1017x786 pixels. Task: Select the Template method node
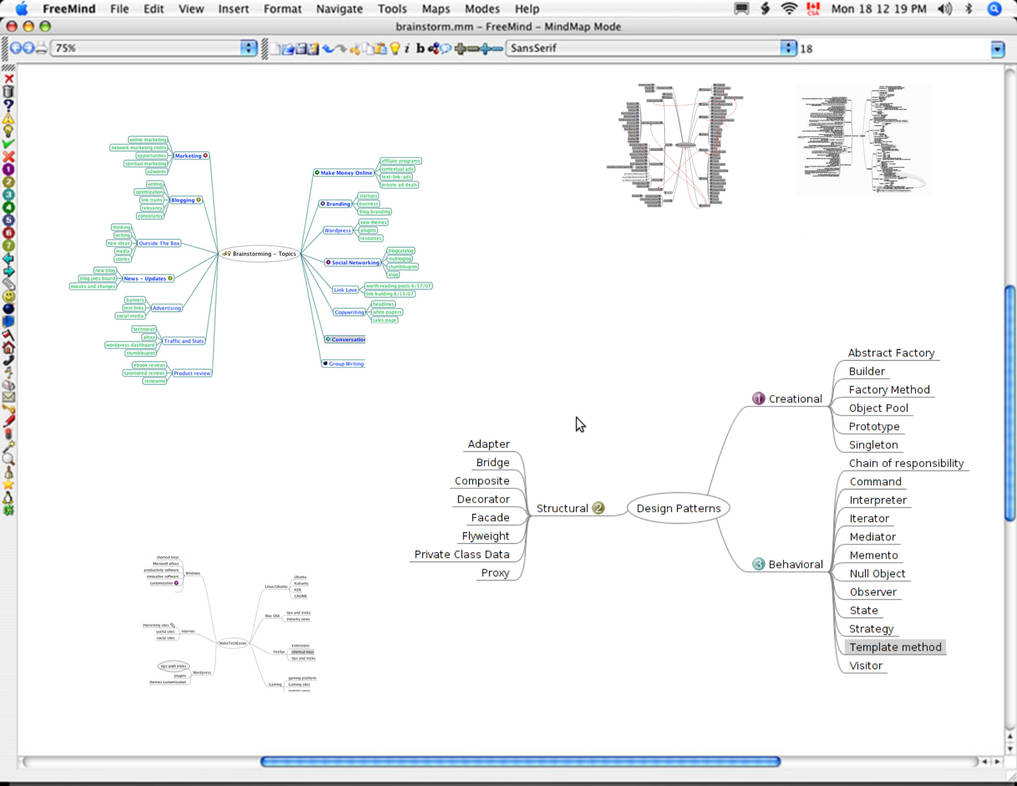pyautogui.click(x=895, y=647)
